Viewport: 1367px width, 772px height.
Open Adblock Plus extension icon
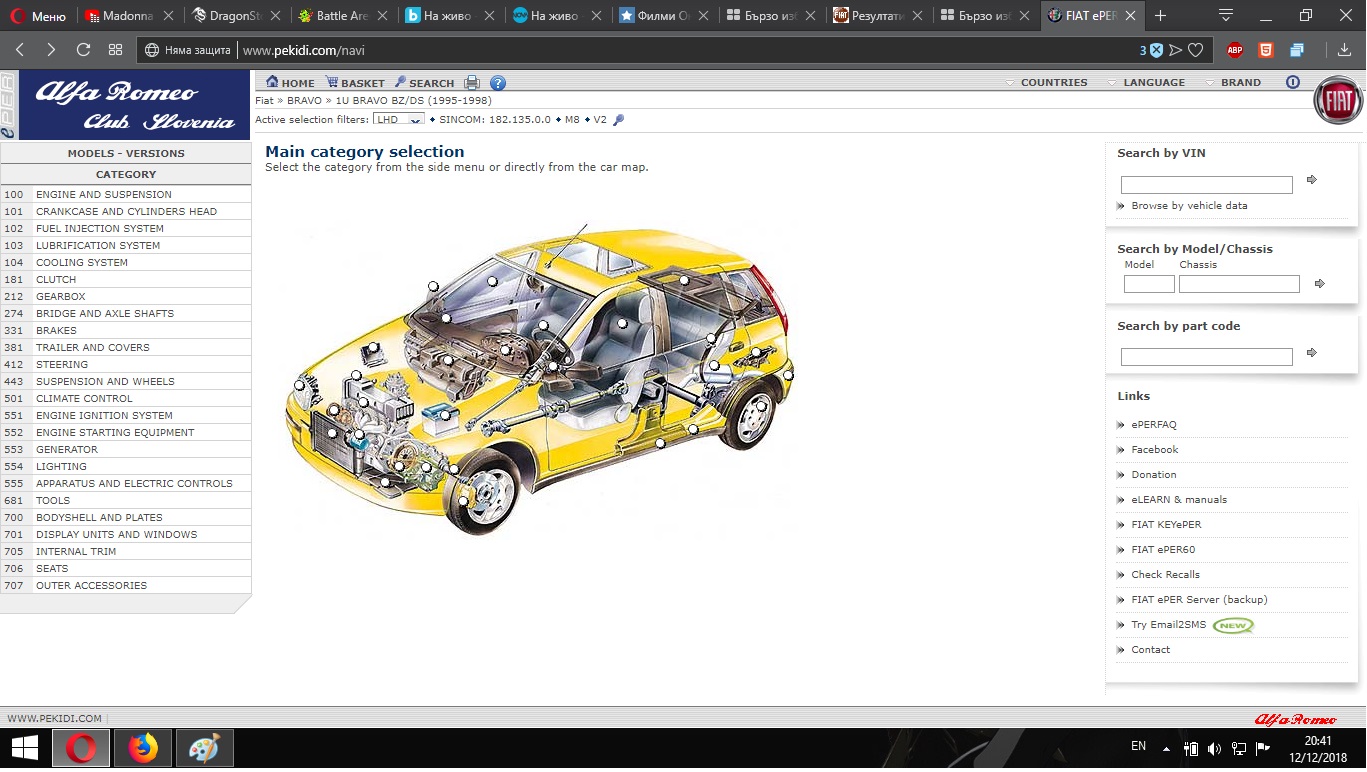[x=1235, y=50]
